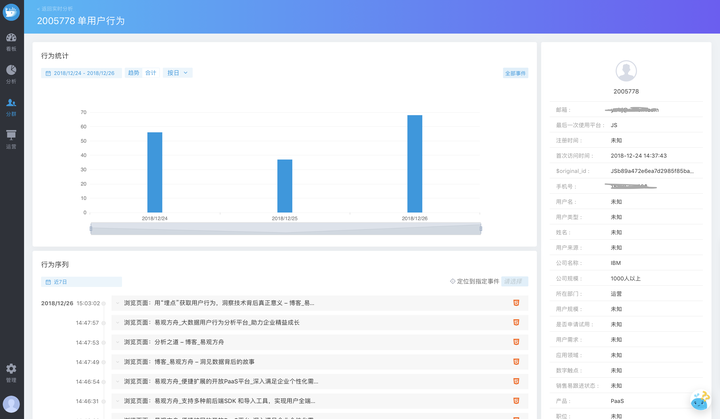
Task: Click the user ID 2005778 under the avatar
Action: click(x=626, y=91)
